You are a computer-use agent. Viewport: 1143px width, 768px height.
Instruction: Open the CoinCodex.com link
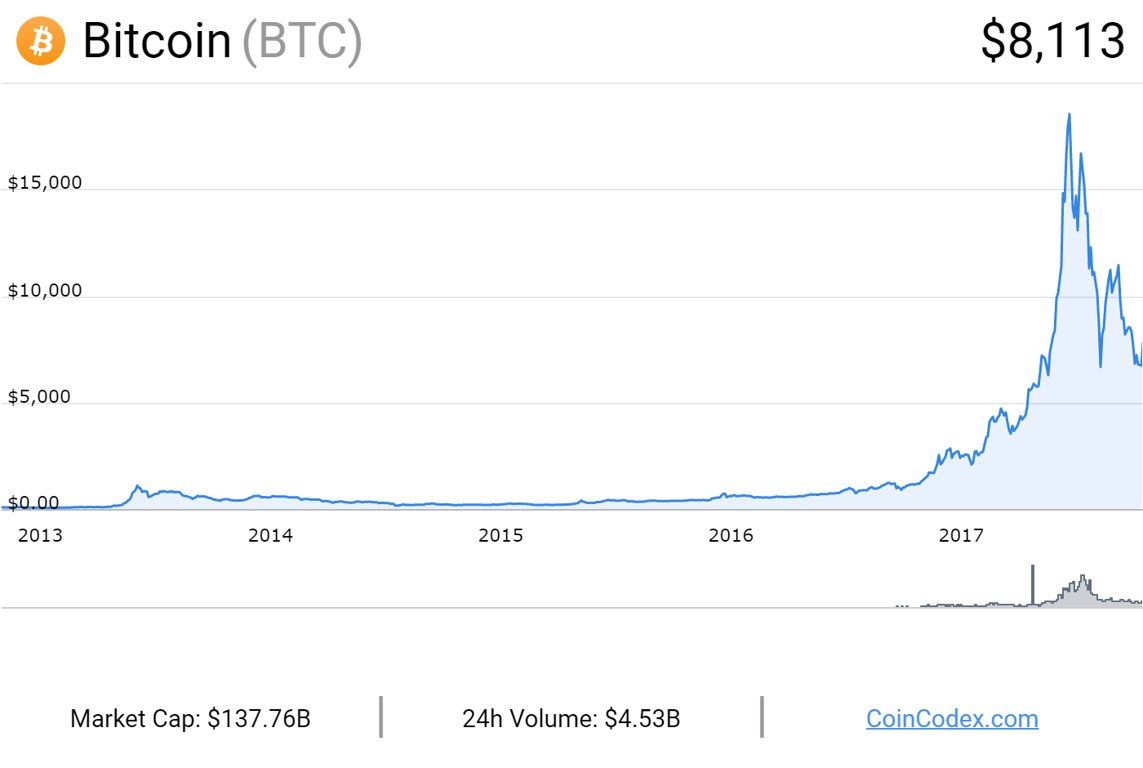(x=951, y=718)
